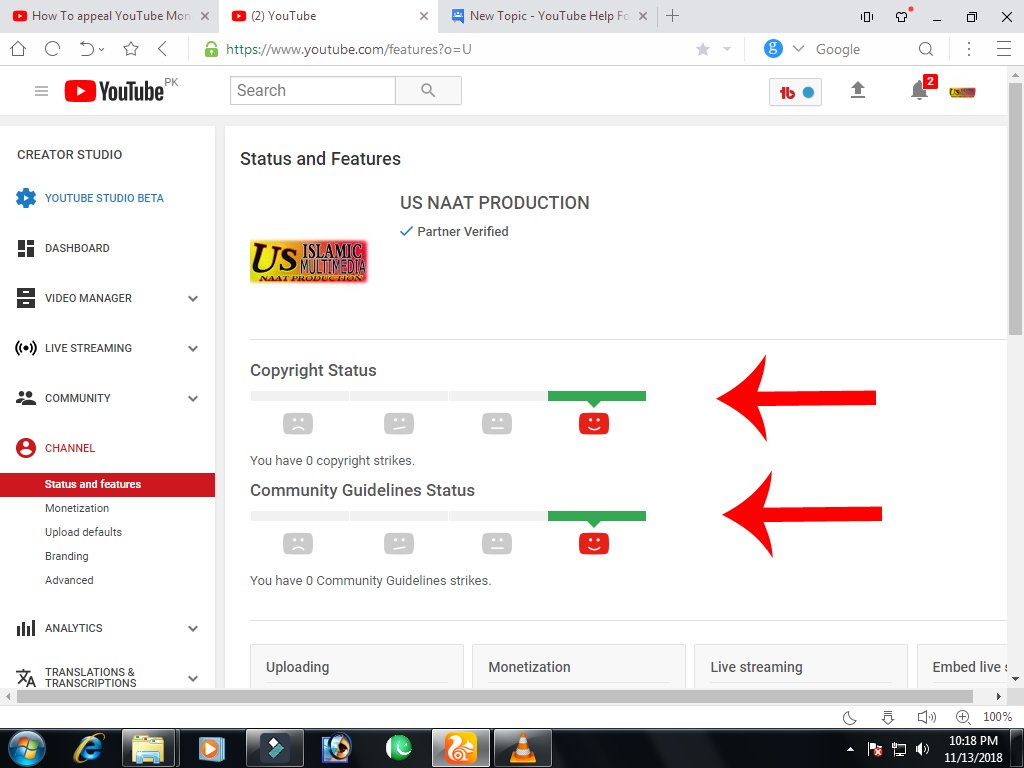Open the Upload defaults sidebar item
1024x768 pixels.
coord(83,532)
